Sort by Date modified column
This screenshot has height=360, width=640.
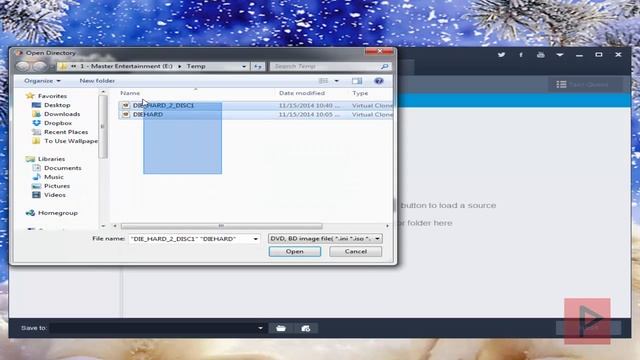pyautogui.click(x=302, y=93)
